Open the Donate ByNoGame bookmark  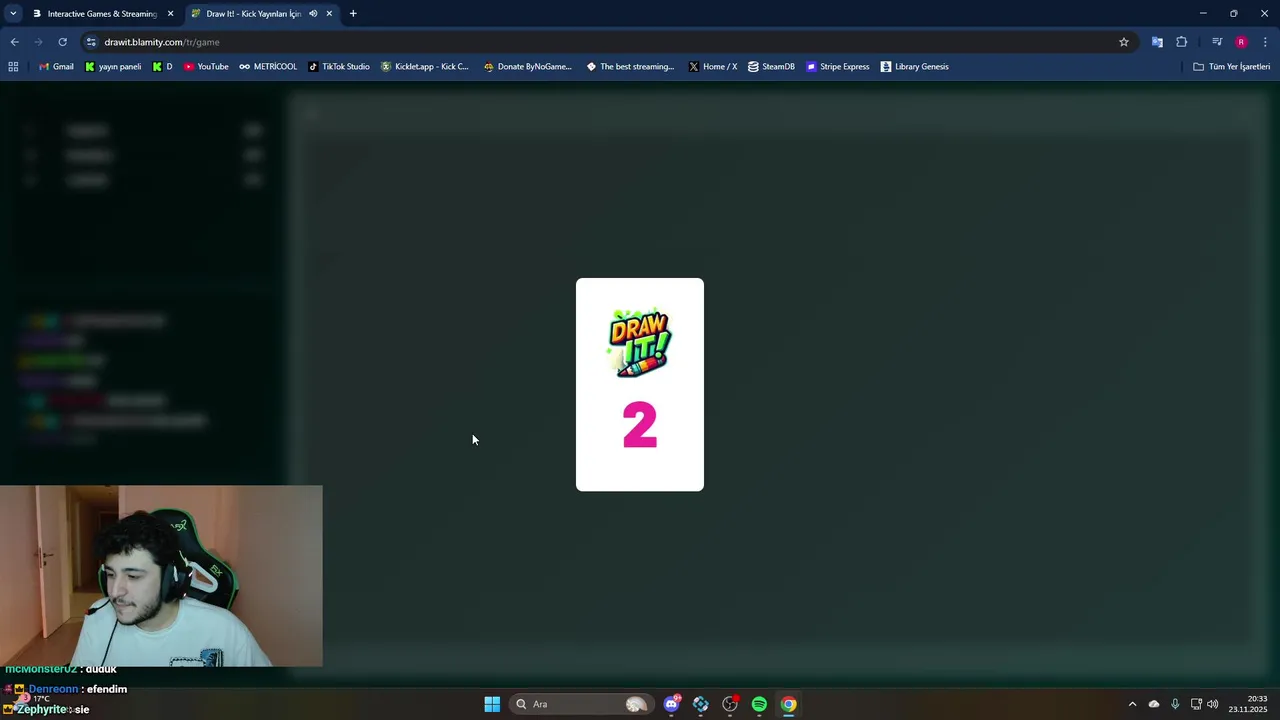528,67
